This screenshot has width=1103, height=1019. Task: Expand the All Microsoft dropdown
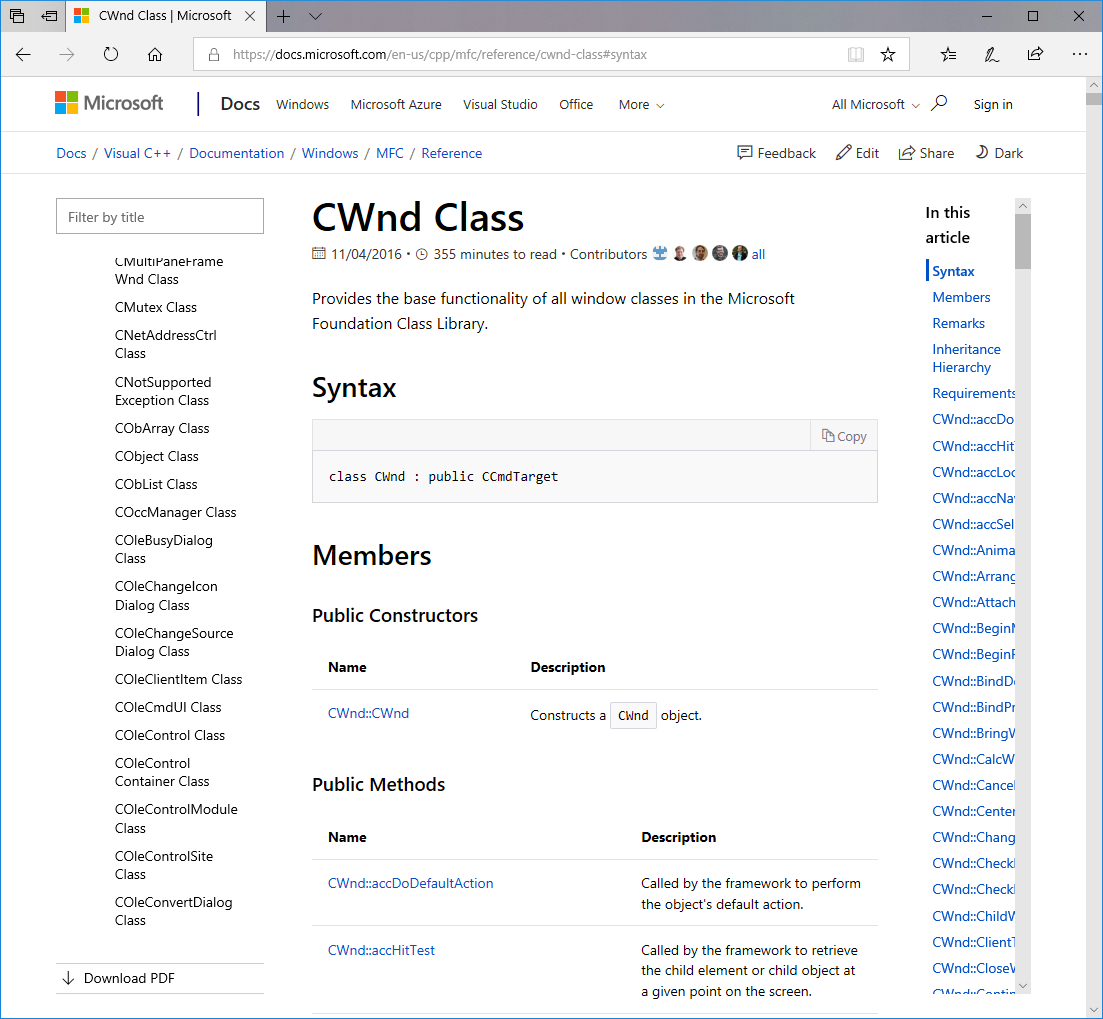pos(875,104)
